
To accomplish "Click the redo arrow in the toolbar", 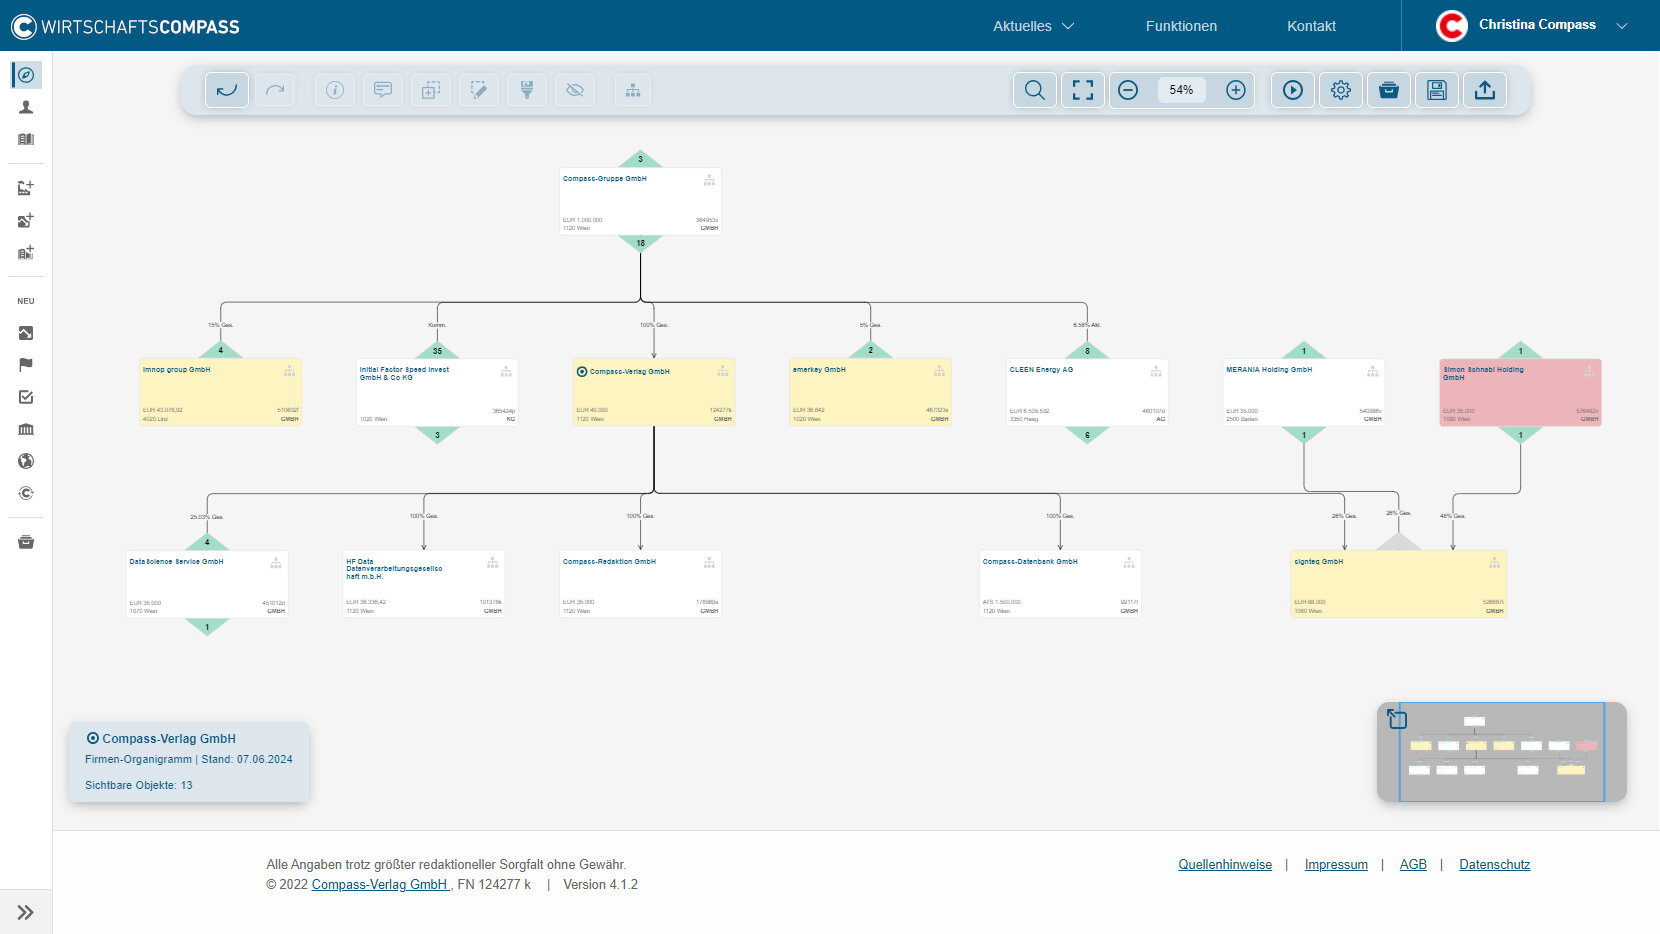I will pos(275,90).
